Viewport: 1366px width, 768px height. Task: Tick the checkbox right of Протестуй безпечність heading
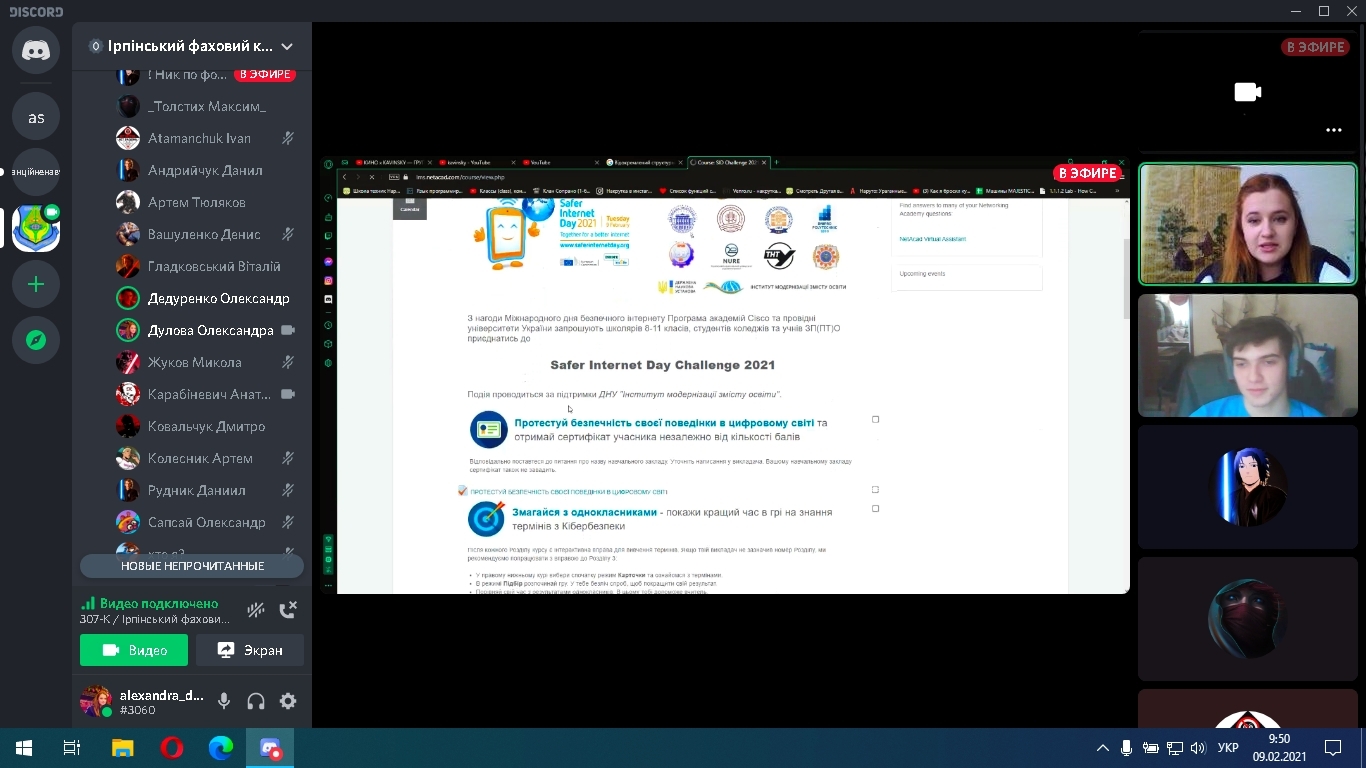pyautogui.click(x=875, y=420)
